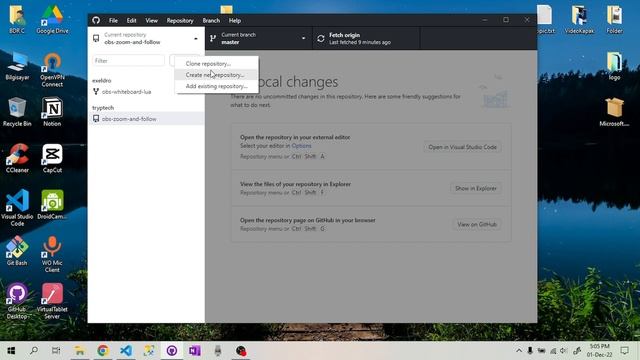Open the logo desktop folder icon
Screen dimensions: 640x360
614,66
